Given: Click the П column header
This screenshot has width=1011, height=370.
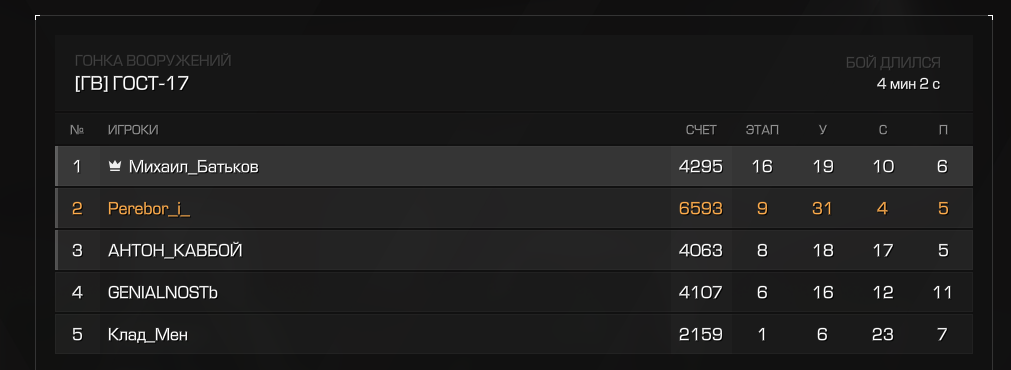Looking at the screenshot, I should pyautogui.click(x=943, y=130).
